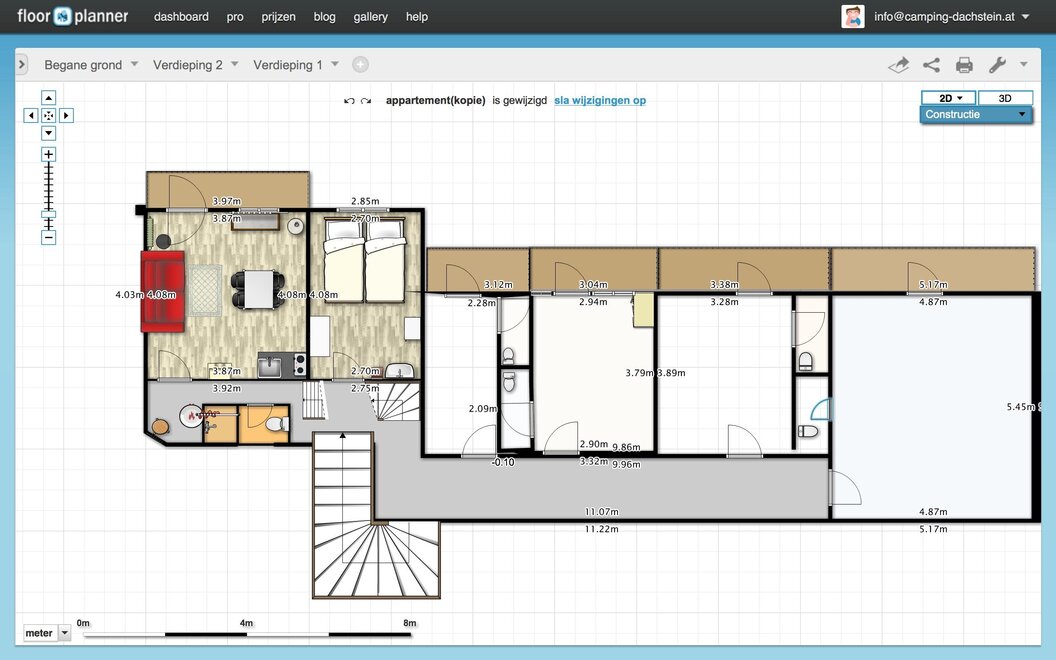Redo the last action

pyautogui.click(x=366, y=101)
